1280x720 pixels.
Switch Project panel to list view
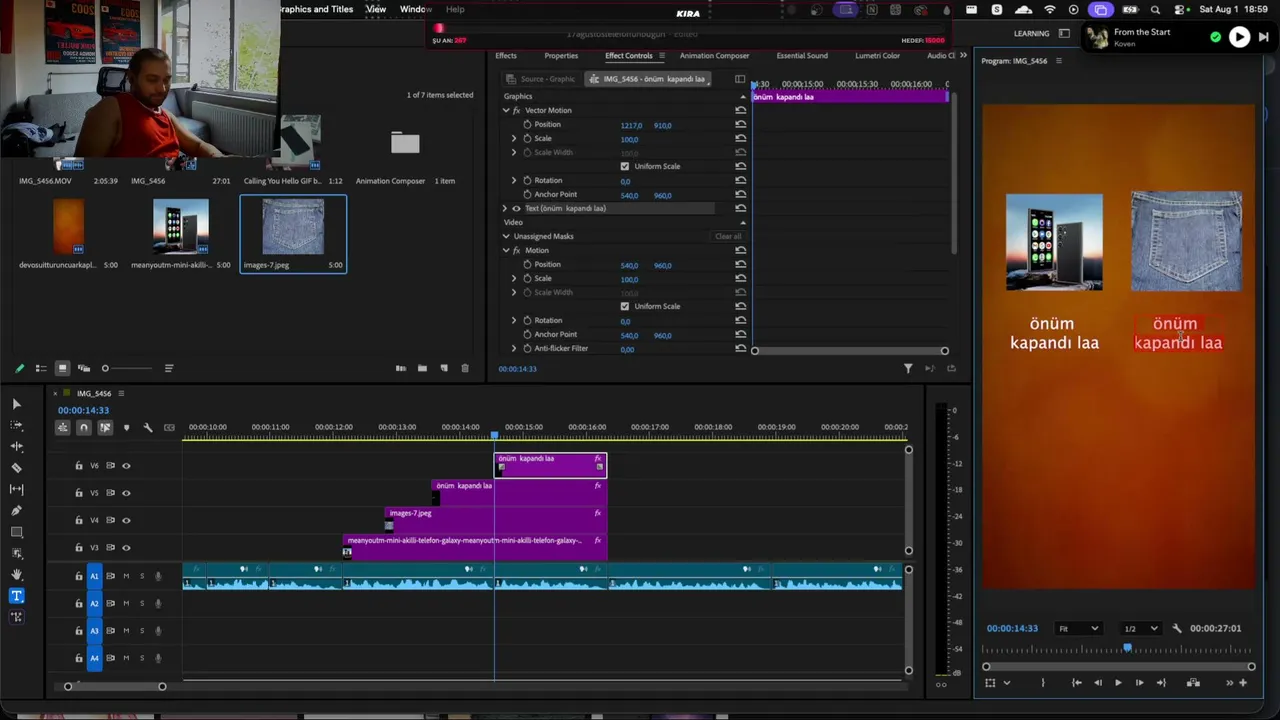(x=41, y=368)
